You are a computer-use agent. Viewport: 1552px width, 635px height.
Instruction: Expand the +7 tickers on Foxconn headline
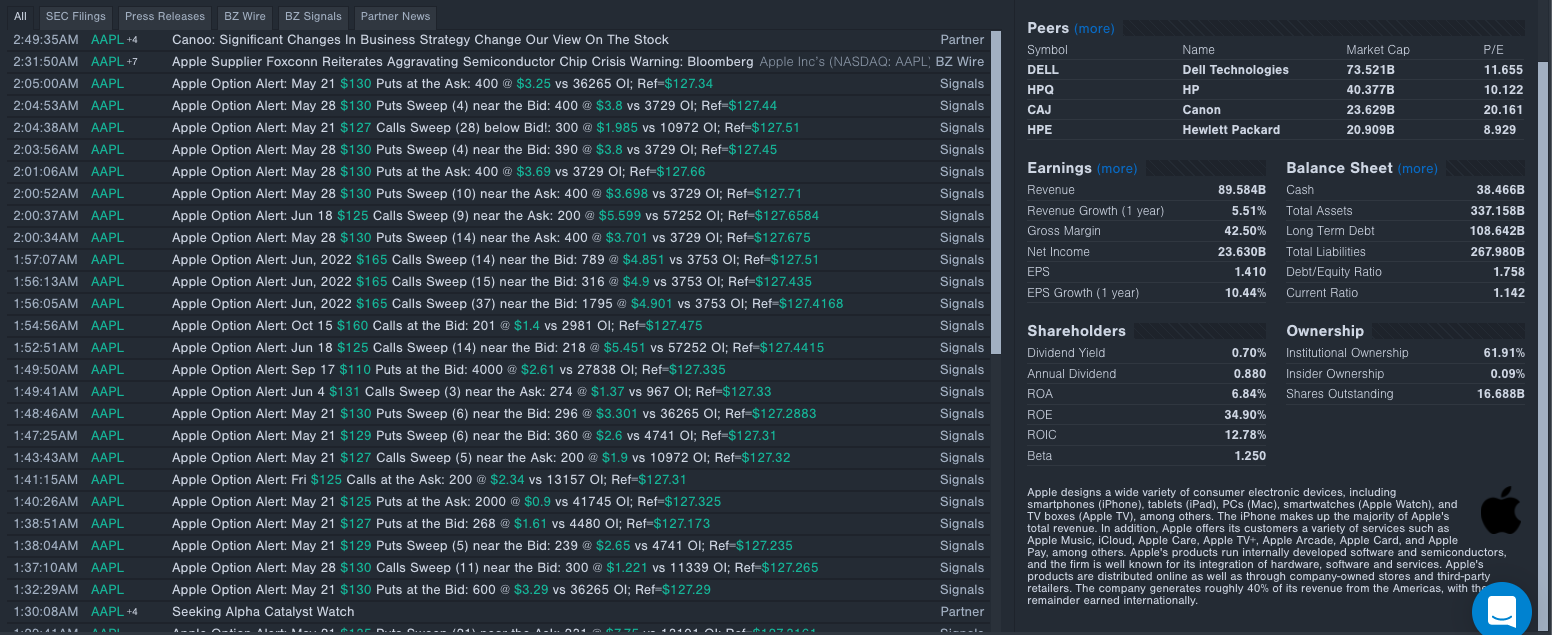[x=131, y=61]
